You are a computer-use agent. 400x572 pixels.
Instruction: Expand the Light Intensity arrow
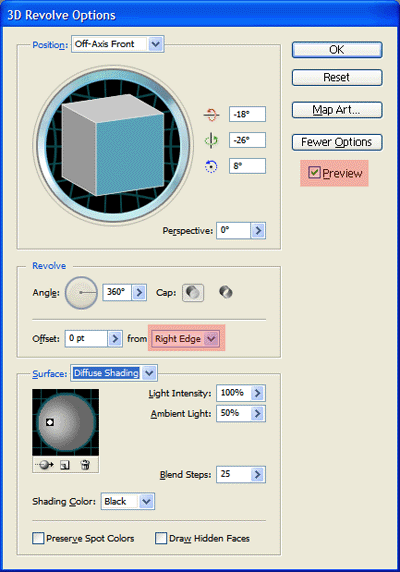pyautogui.click(x=258, y=393)
